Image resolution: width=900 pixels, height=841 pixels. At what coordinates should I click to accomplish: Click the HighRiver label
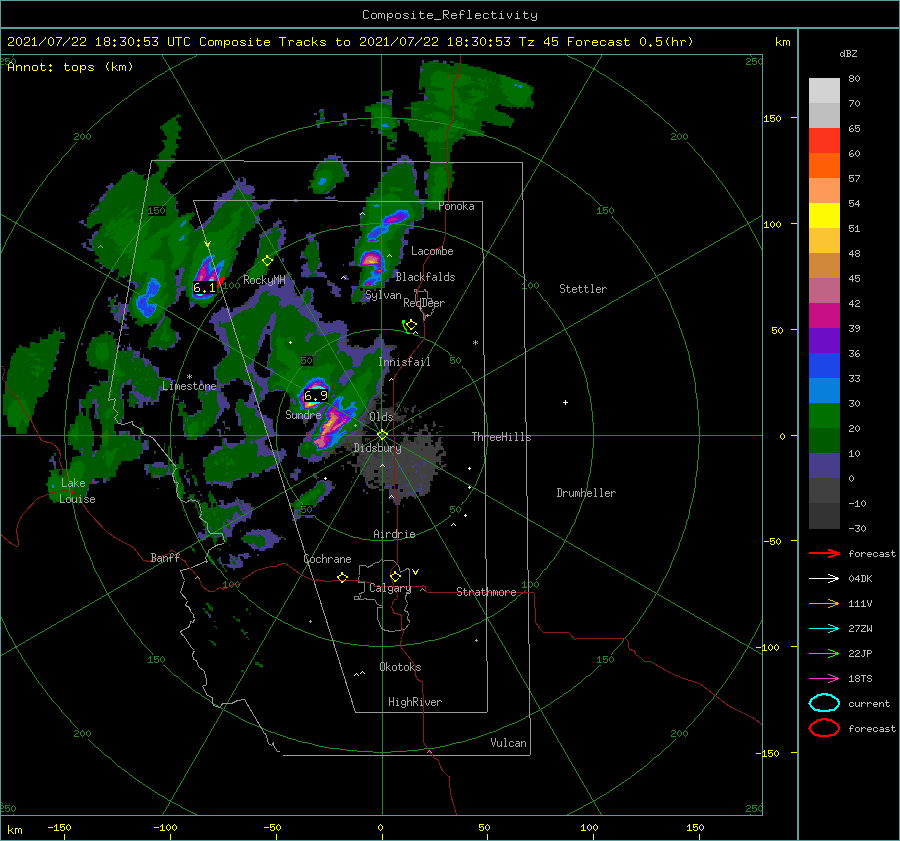coord(415,702)
